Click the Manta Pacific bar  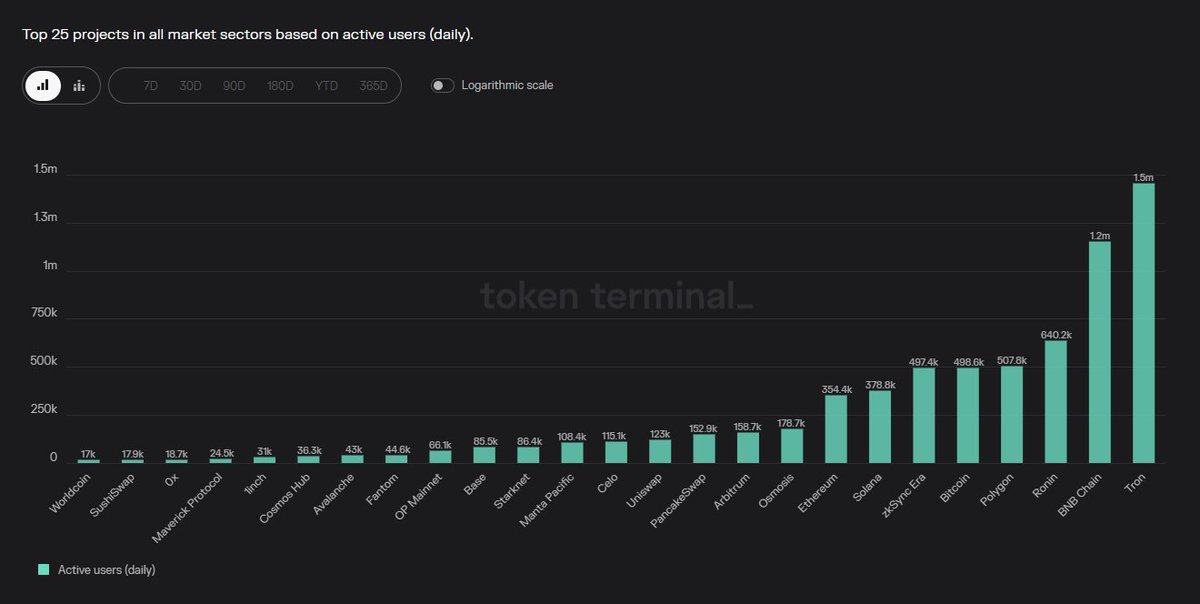571,453
